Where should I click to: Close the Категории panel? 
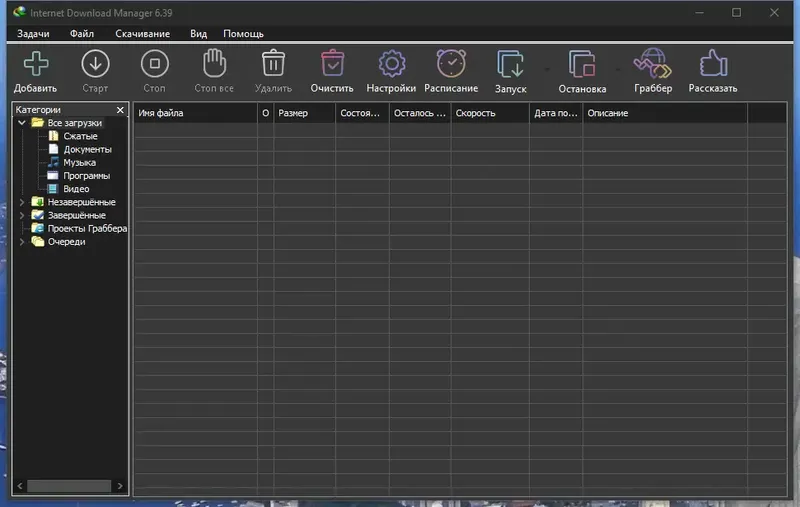(120, 110)
